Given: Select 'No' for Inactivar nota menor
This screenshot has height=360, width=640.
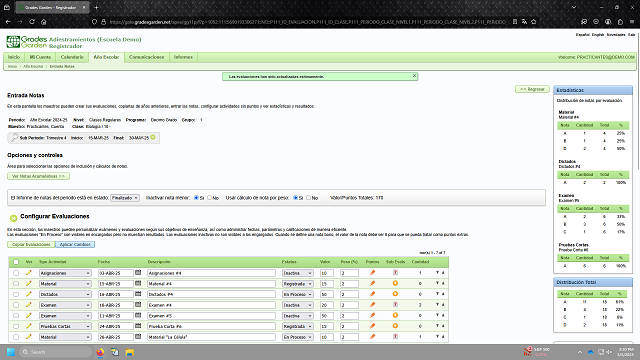Looking at the screenshot, I should 209,198.
